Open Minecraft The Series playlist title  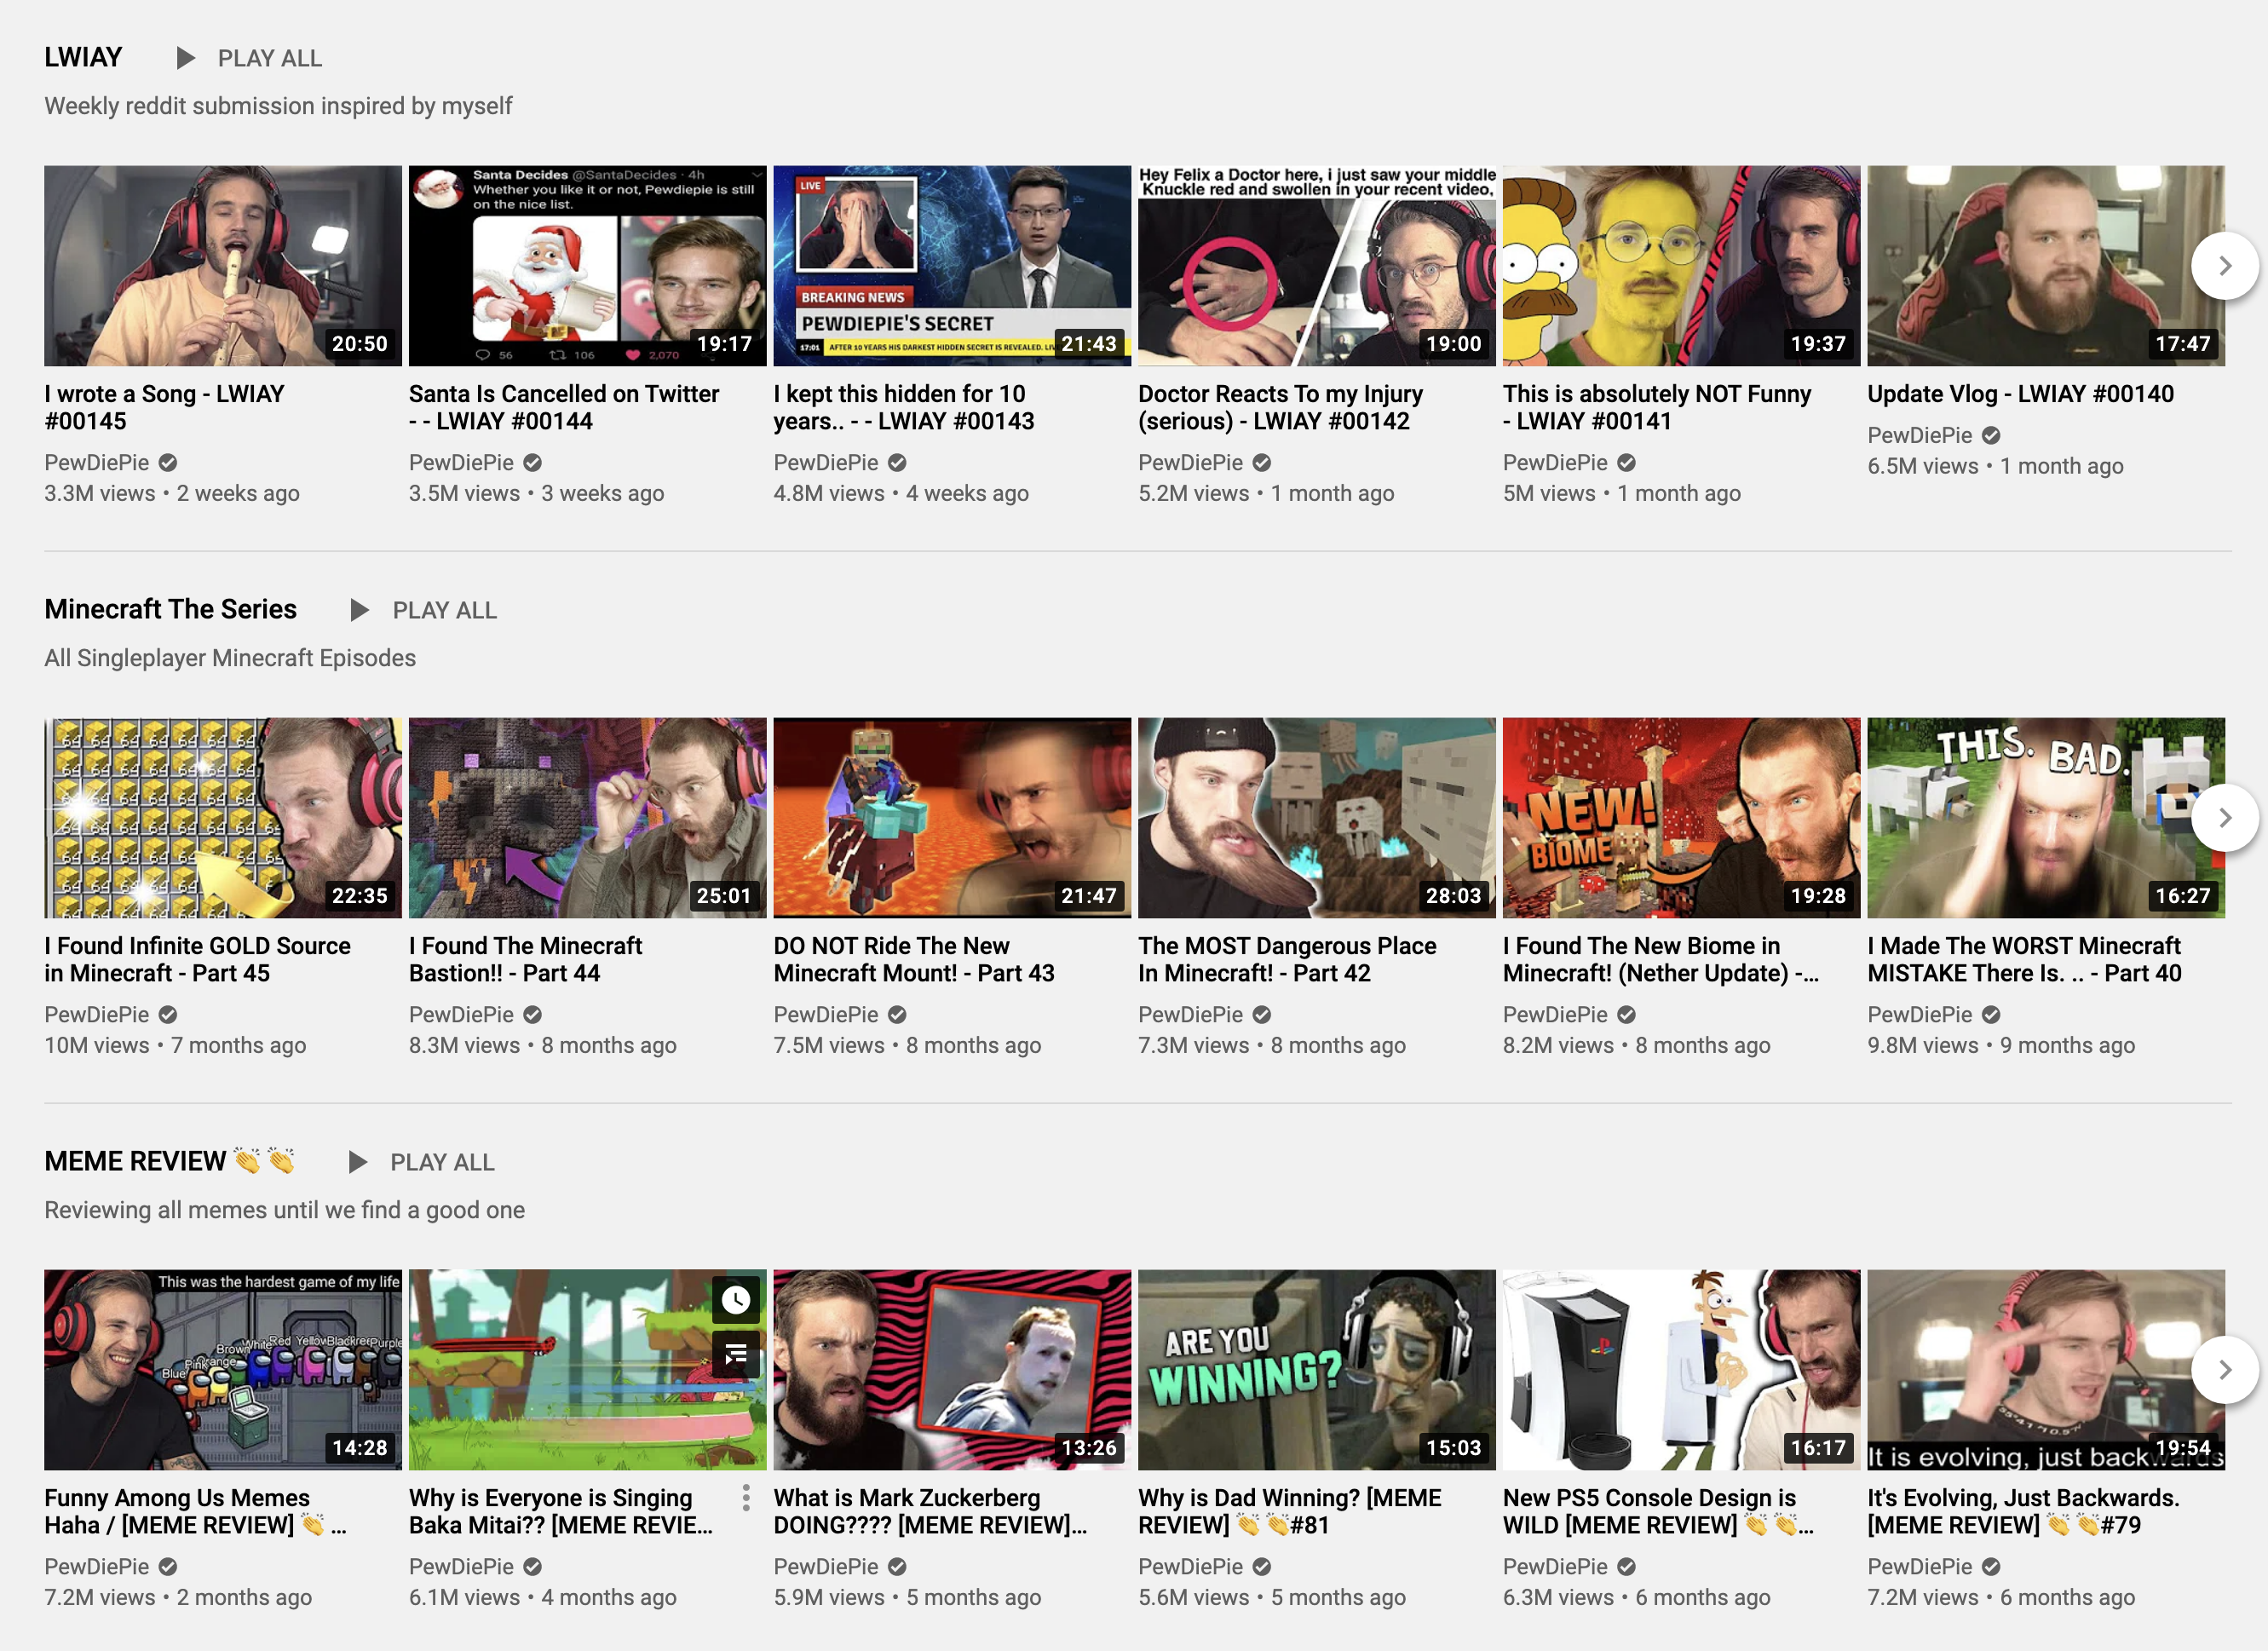170,610
